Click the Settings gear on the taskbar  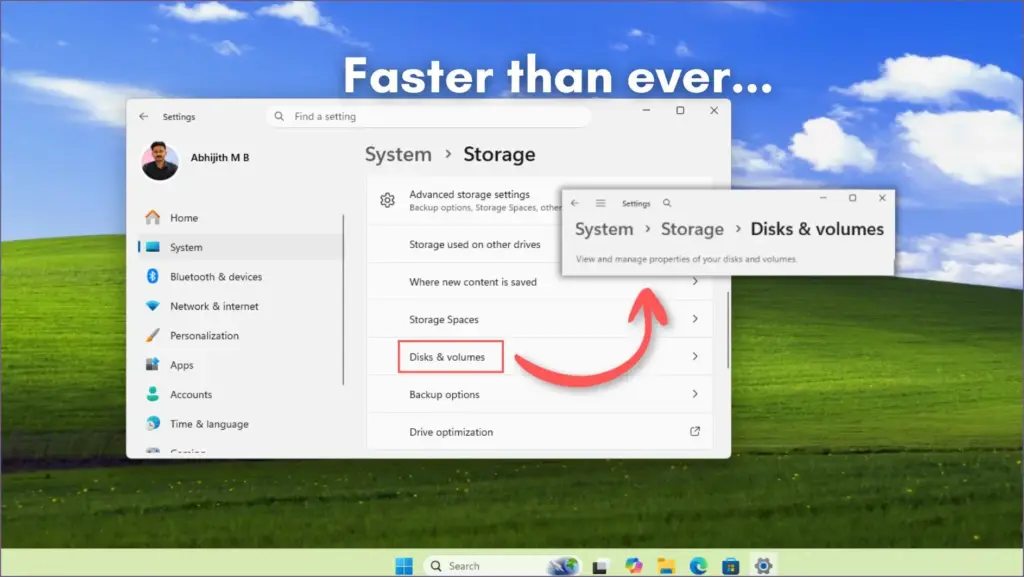[x=763, y=566]
